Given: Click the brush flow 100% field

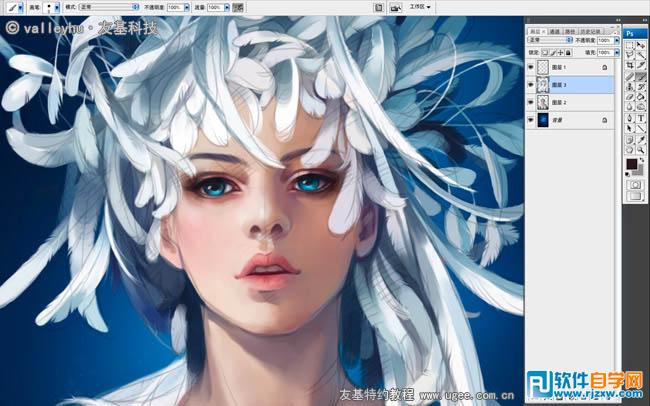Looking at the screenshot, I should pos(216,7).
